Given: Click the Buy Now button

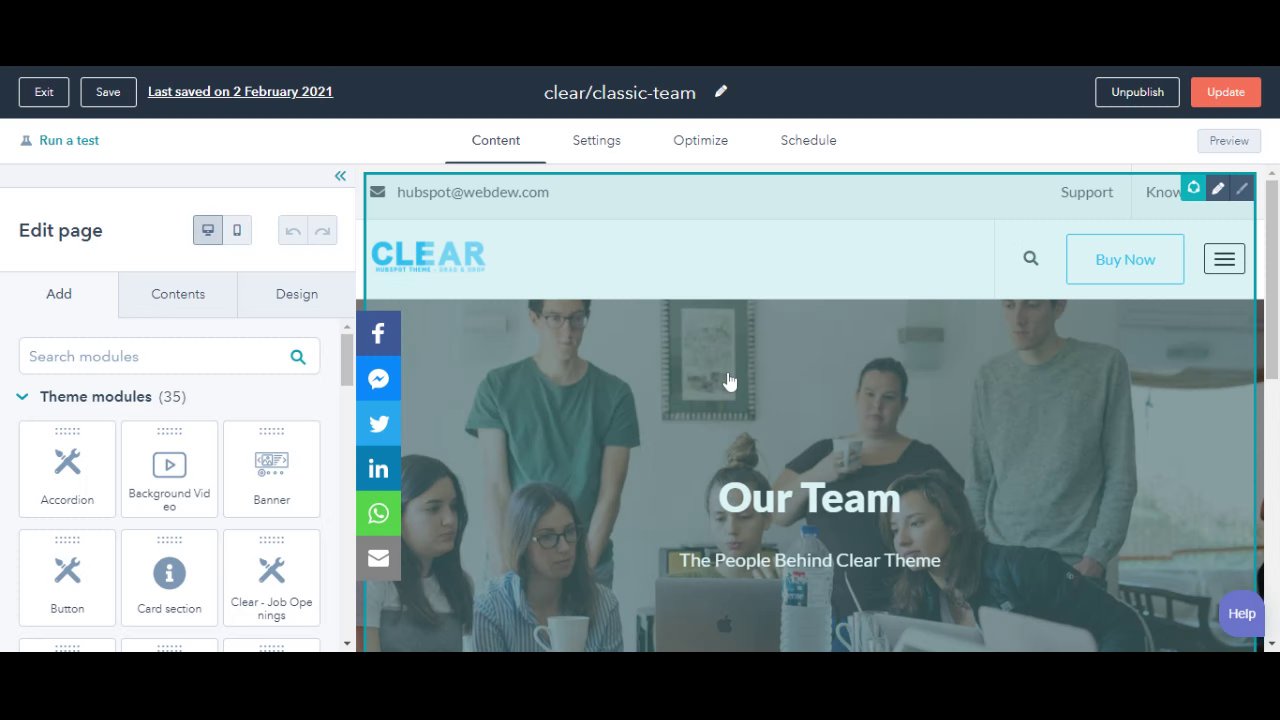Looking at the screenshot, I should (x=1125, y=259).
